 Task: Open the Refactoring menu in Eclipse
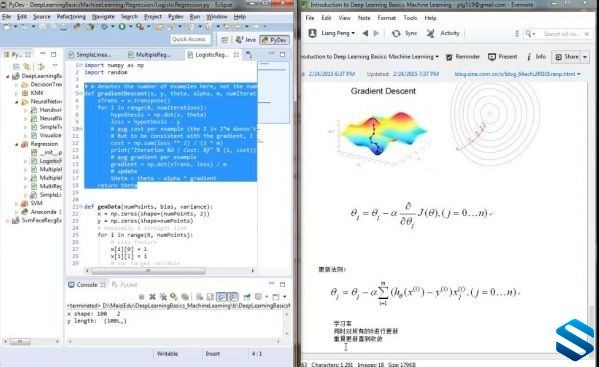pyautogui.click(x=71, y=17)
